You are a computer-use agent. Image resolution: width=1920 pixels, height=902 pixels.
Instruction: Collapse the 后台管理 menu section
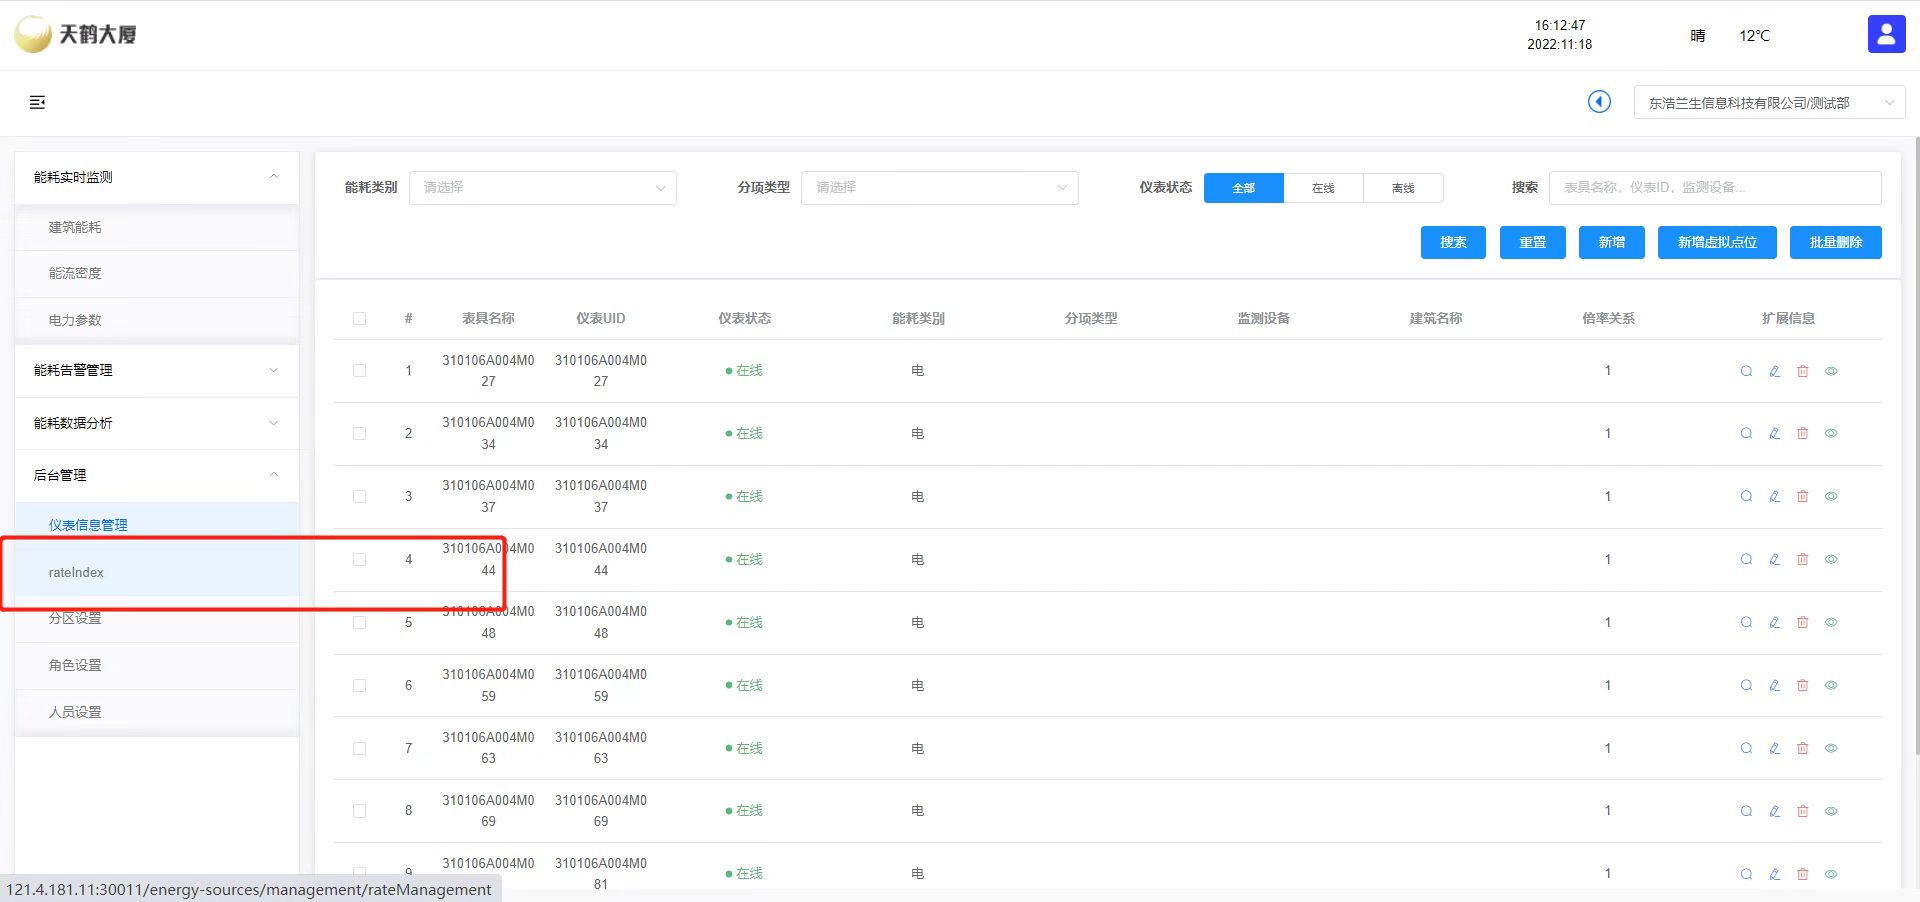coord(157,475)
